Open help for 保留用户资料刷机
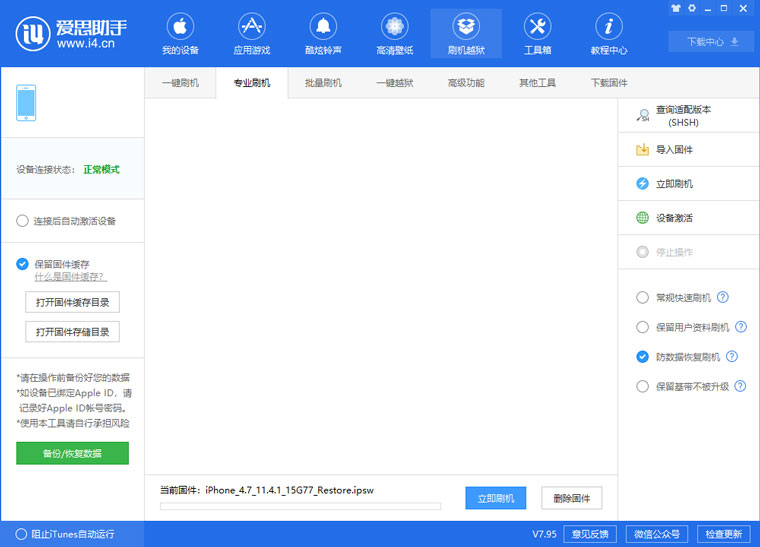This screenshot has height=547, width=760. (741, 327)
